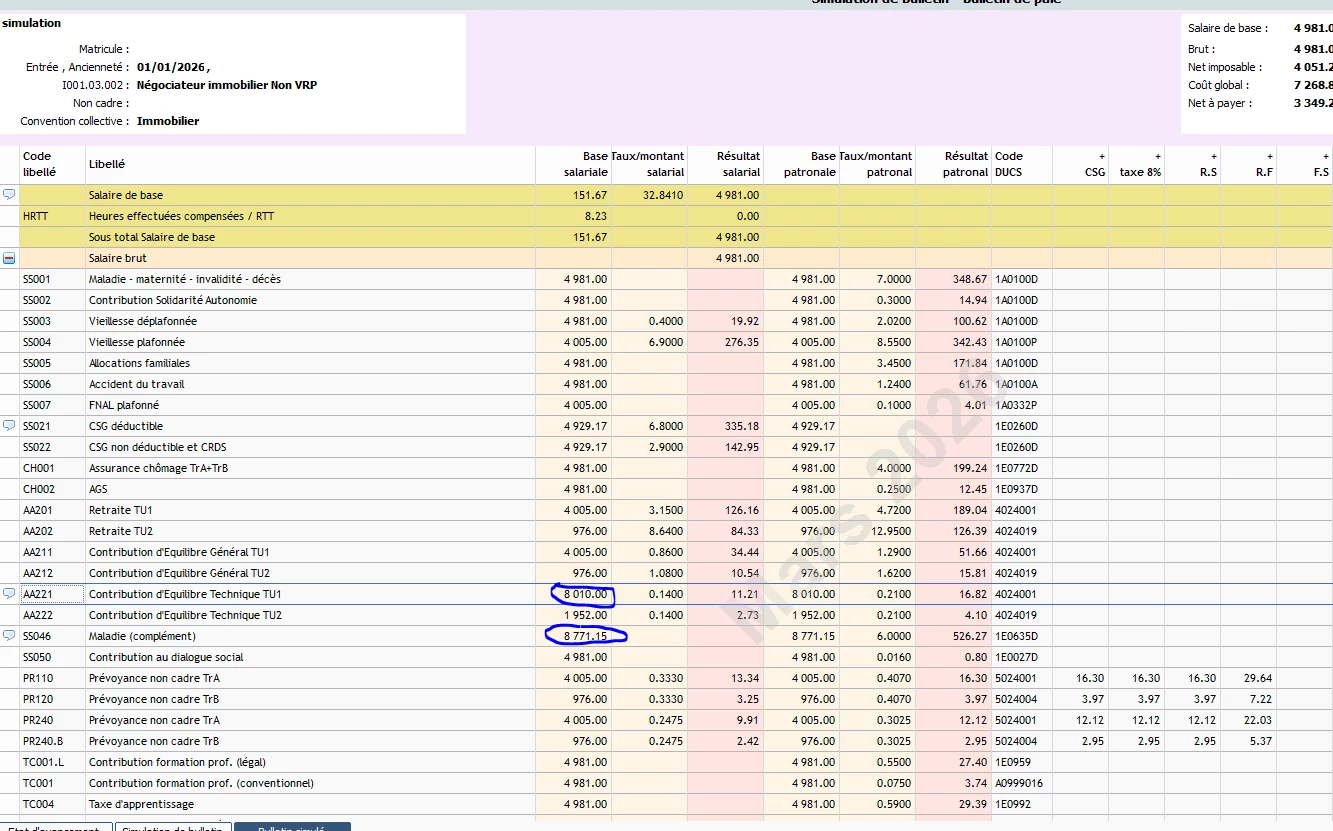This screenshot has width=1333, height=831.
Task: Expand the R.F column header
Action: pyautogui.click(x=1270, y=156)
